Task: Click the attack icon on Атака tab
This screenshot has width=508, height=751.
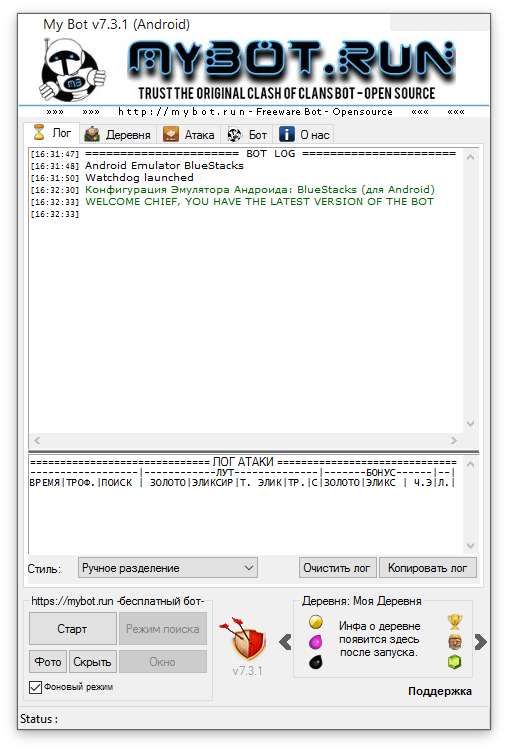Action: (170, 135)
